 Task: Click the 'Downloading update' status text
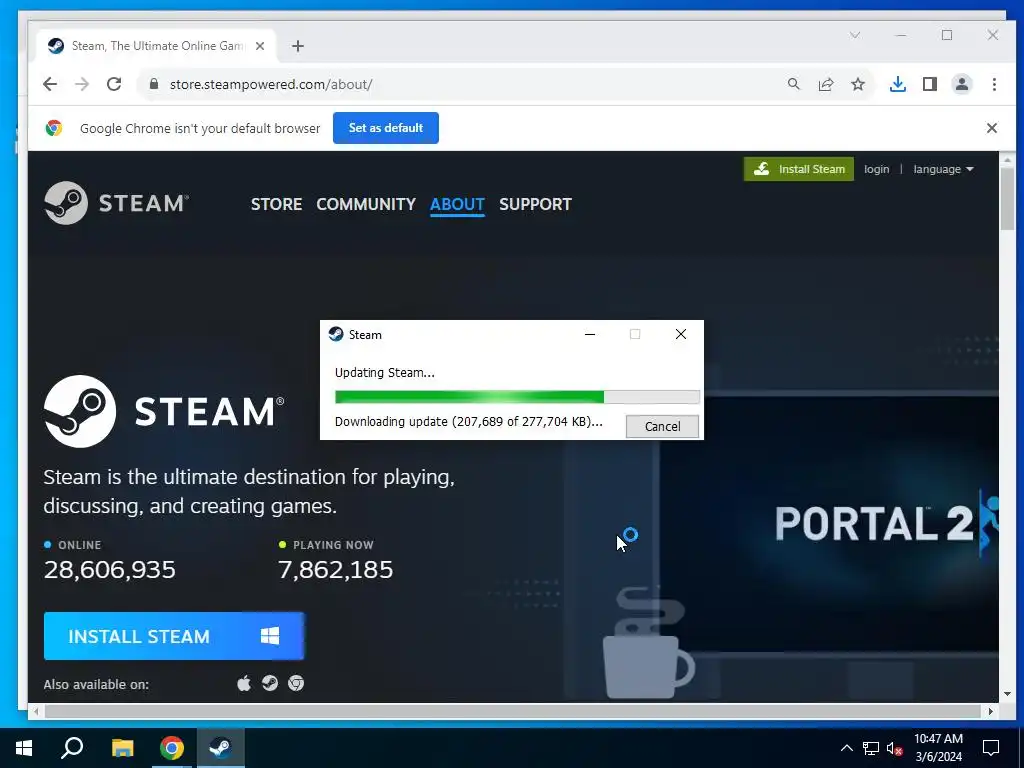click(x=468, y=422)
